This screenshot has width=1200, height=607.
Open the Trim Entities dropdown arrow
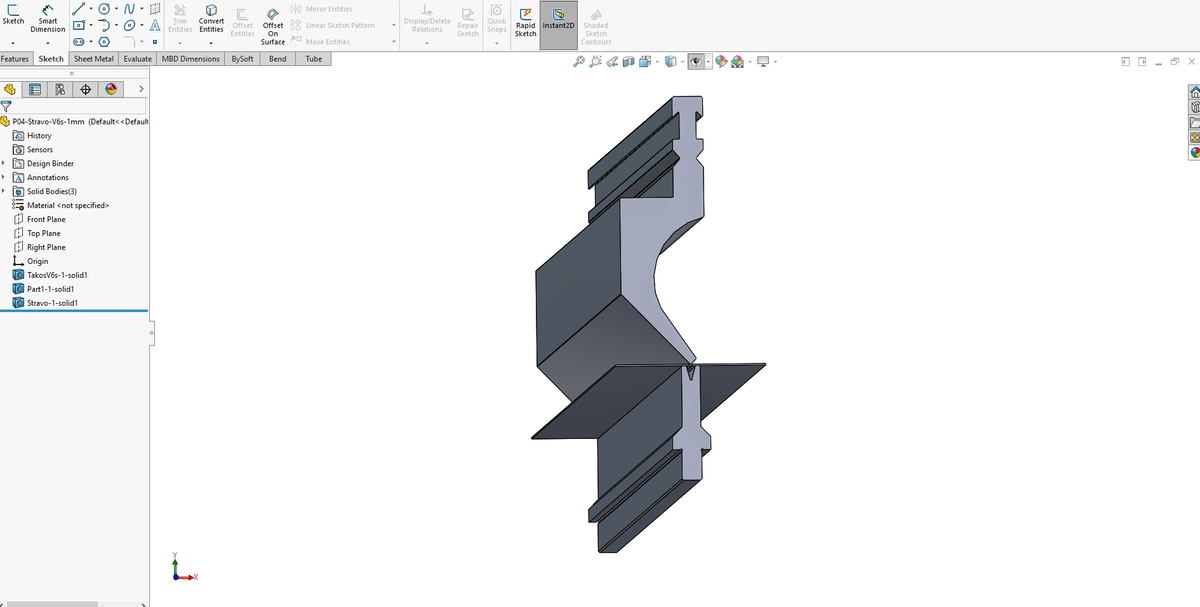click(180, 43)
